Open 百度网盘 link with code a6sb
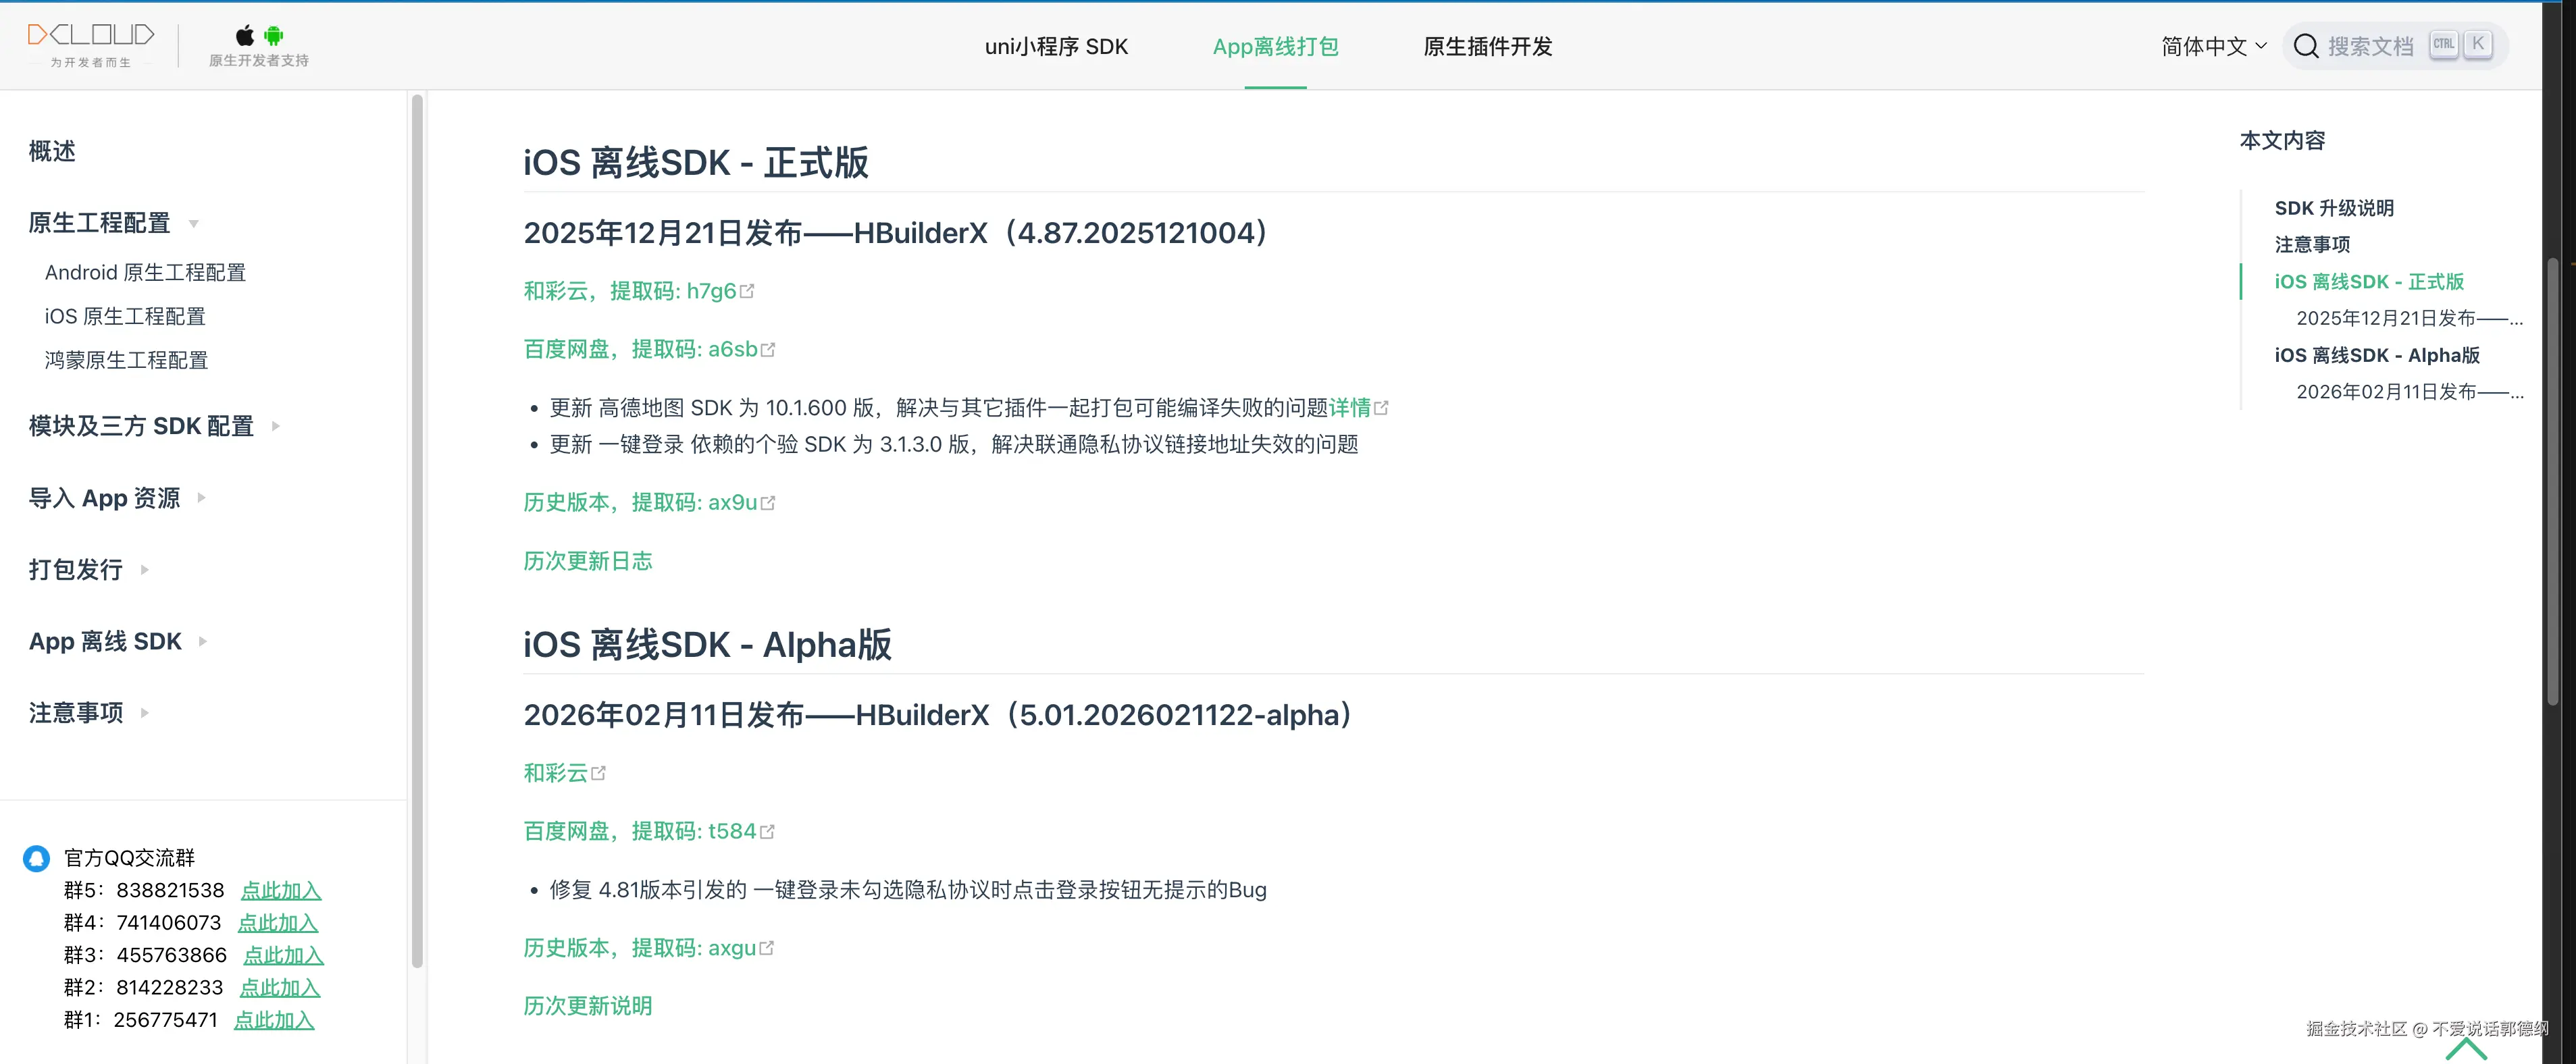This screenshot has width=2576, height=1064. (640, 349)
